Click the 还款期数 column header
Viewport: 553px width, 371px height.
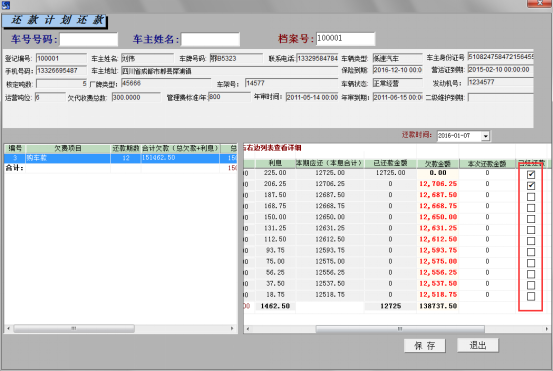(126, 148)
